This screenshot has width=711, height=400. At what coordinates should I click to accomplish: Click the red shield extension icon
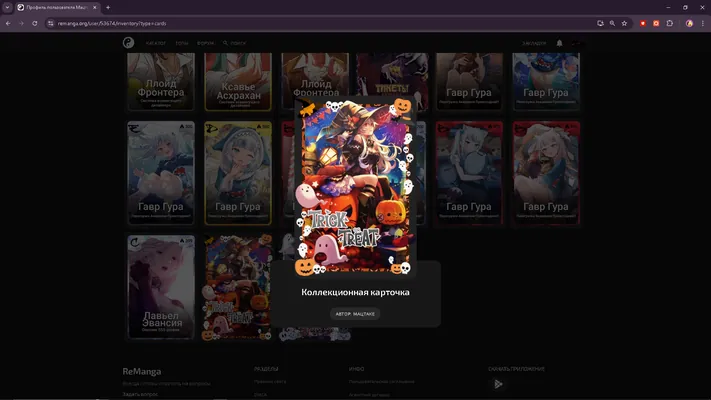click(x=643, y=23)
